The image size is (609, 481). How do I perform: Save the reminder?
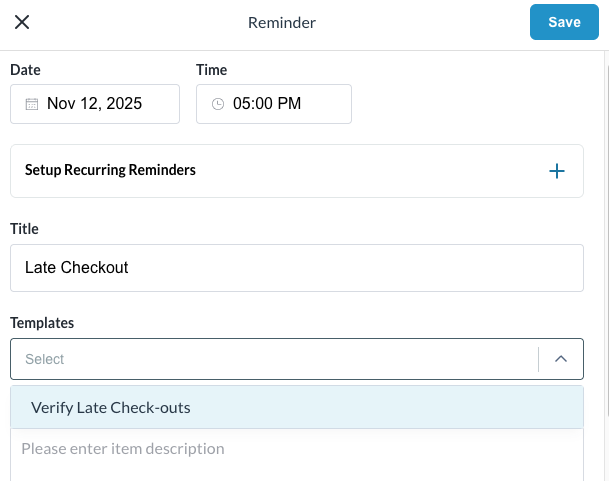[x=564, y=22]
